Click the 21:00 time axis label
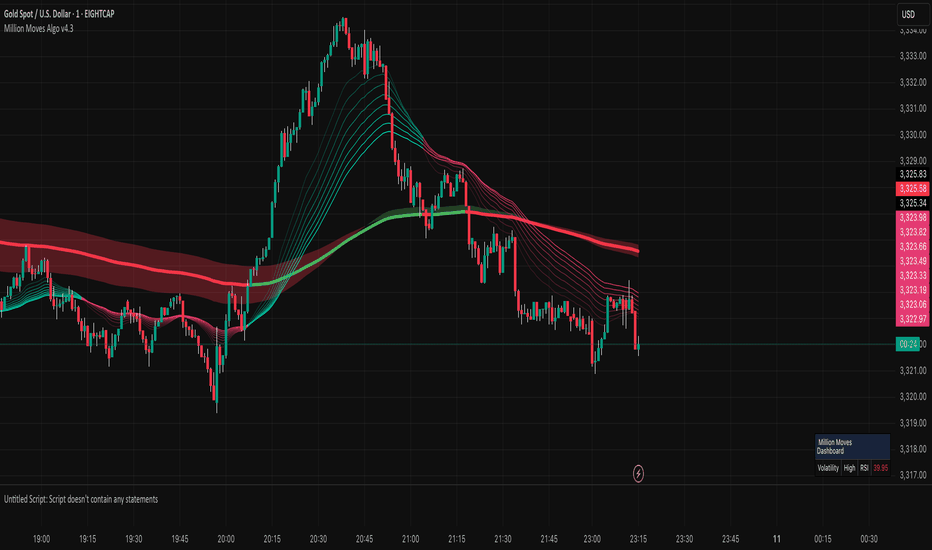This screenshot has width=932, height=550. click(x=410, y=539)
